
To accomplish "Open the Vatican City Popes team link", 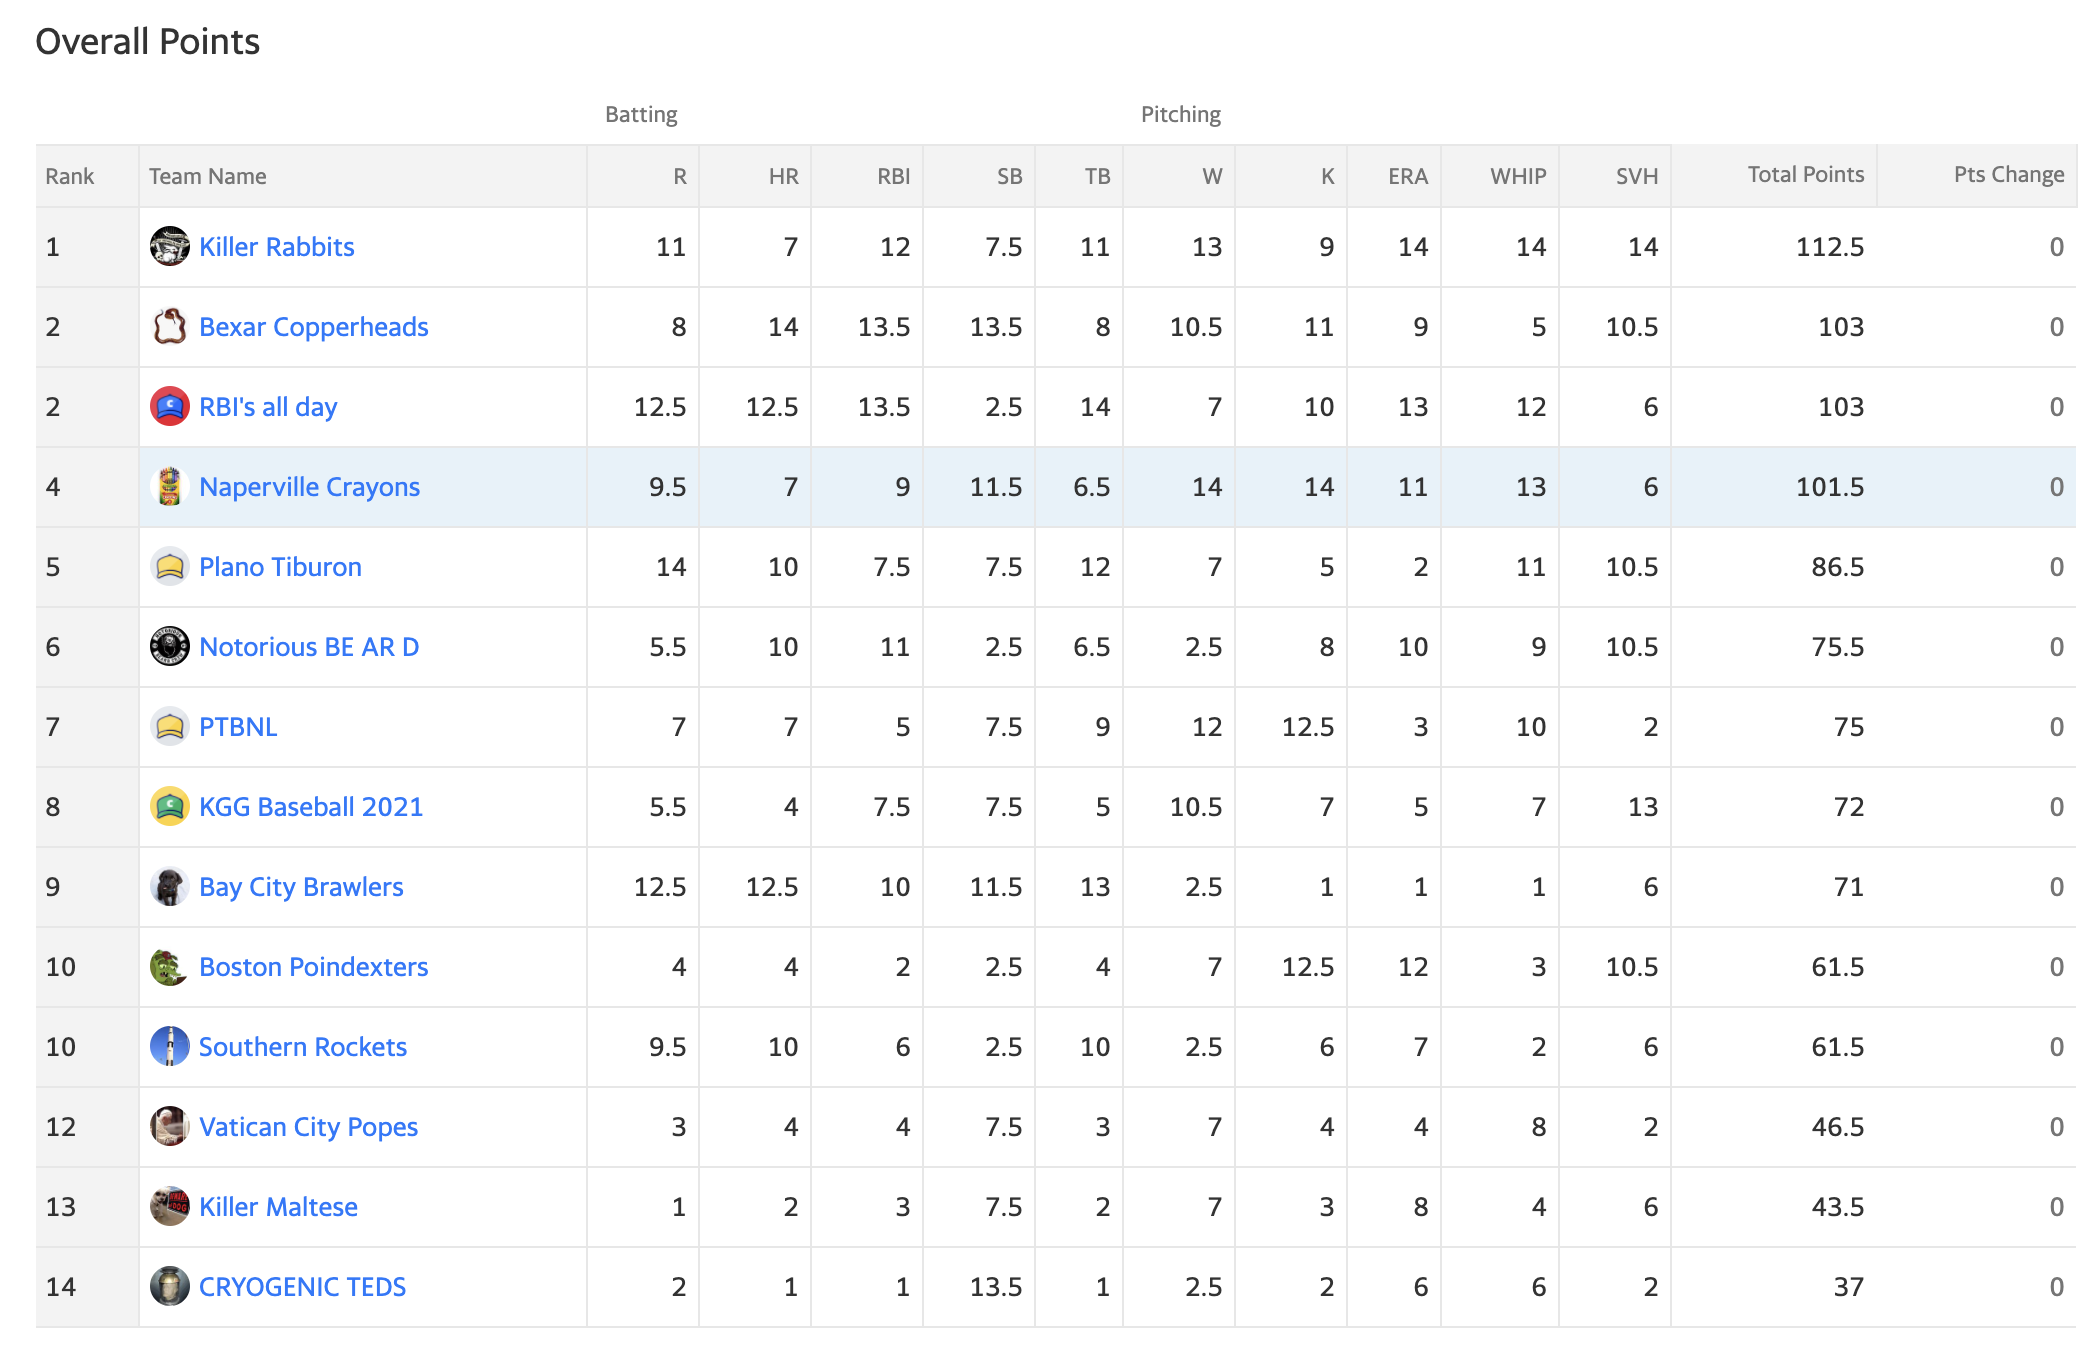I will 308,1127.
